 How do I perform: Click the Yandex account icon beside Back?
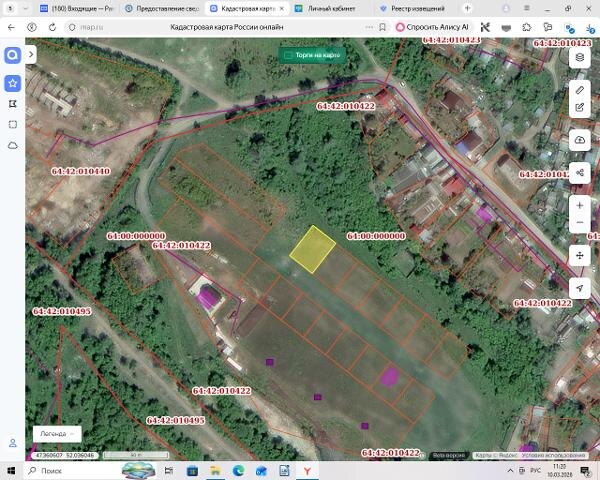click(x=32, y=27)
